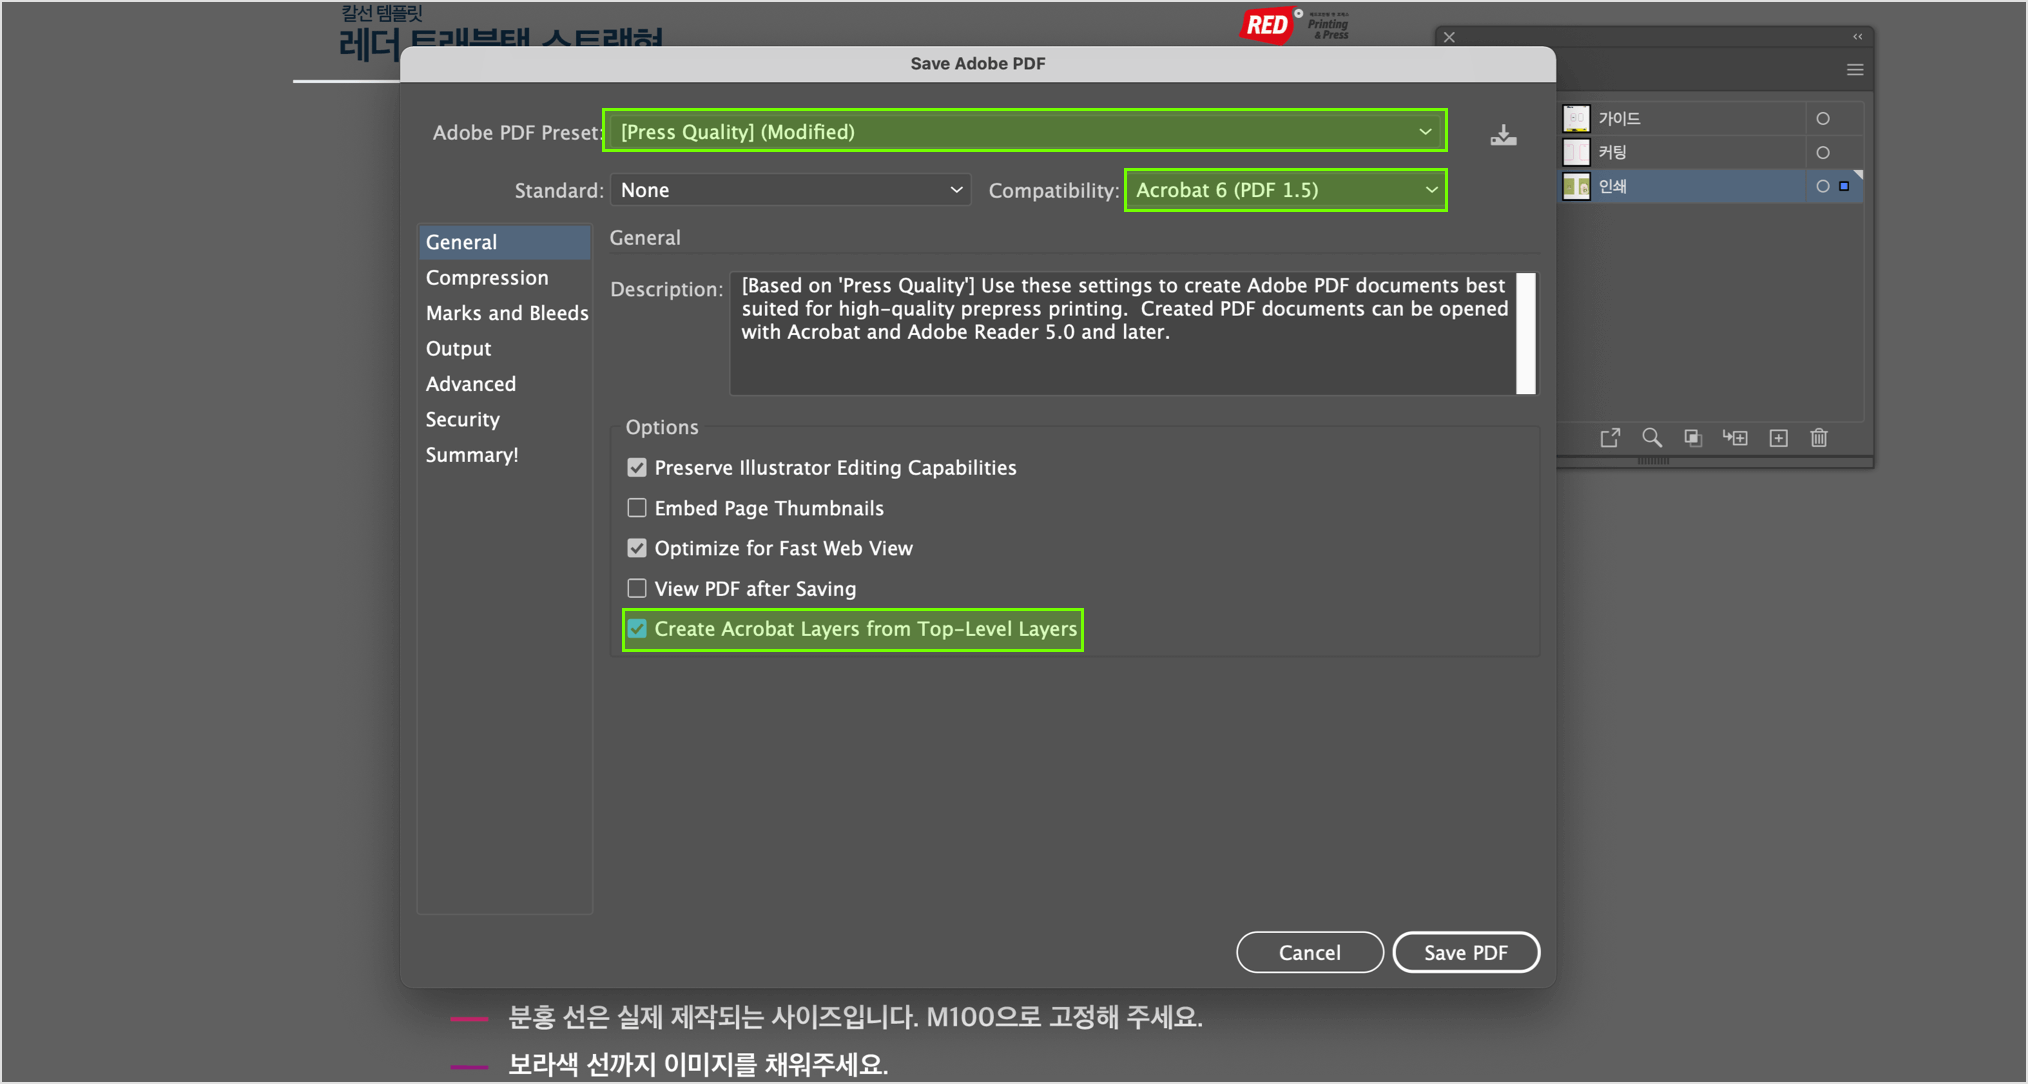Select the 가이드 layer name
The image size is (2028, 1084).
[x=1619, y=119]
